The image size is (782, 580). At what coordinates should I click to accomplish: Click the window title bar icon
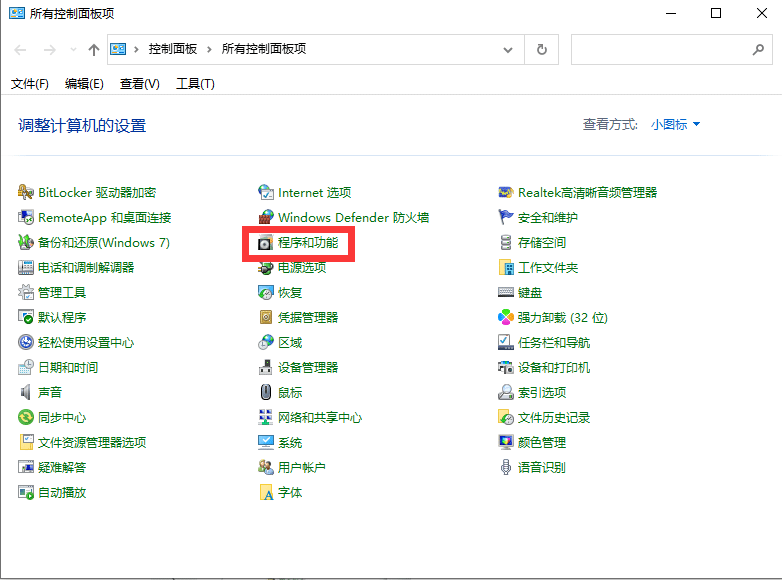pos(16,13)
